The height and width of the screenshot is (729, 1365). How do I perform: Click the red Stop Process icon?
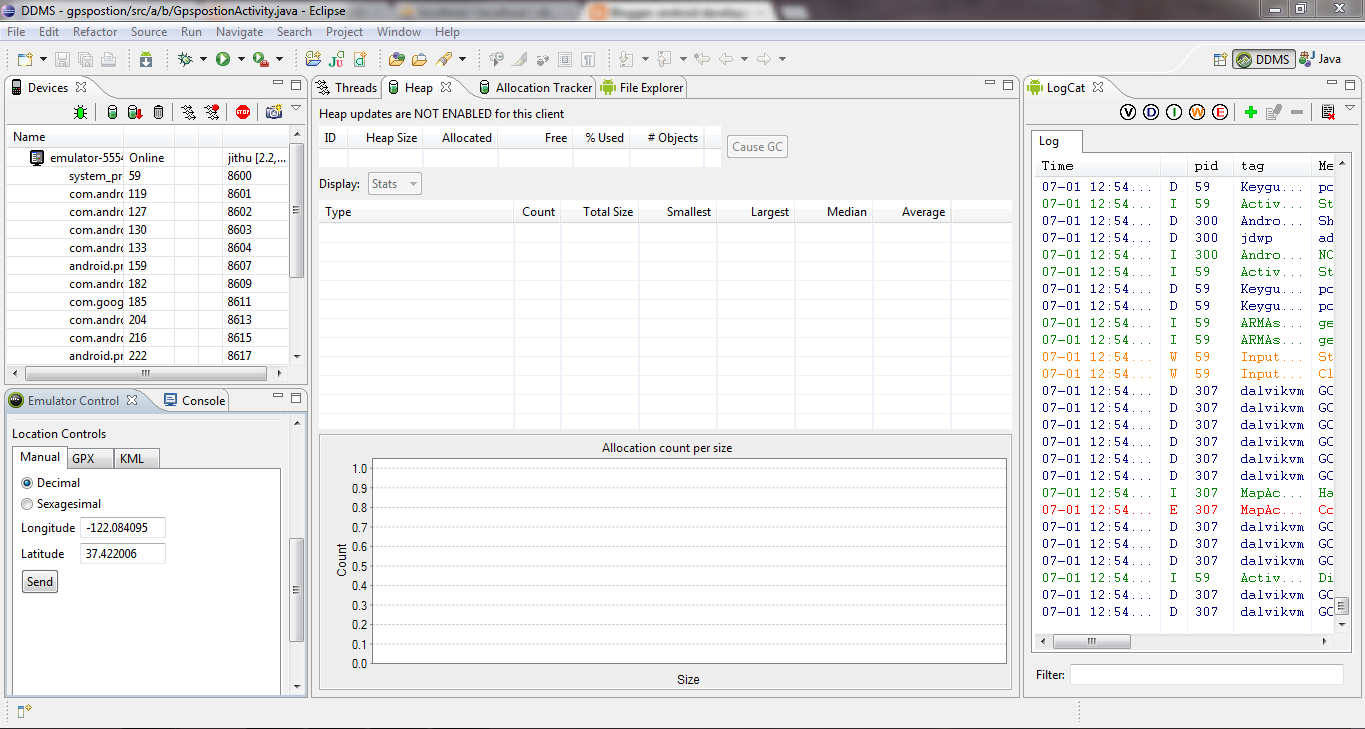243,112
